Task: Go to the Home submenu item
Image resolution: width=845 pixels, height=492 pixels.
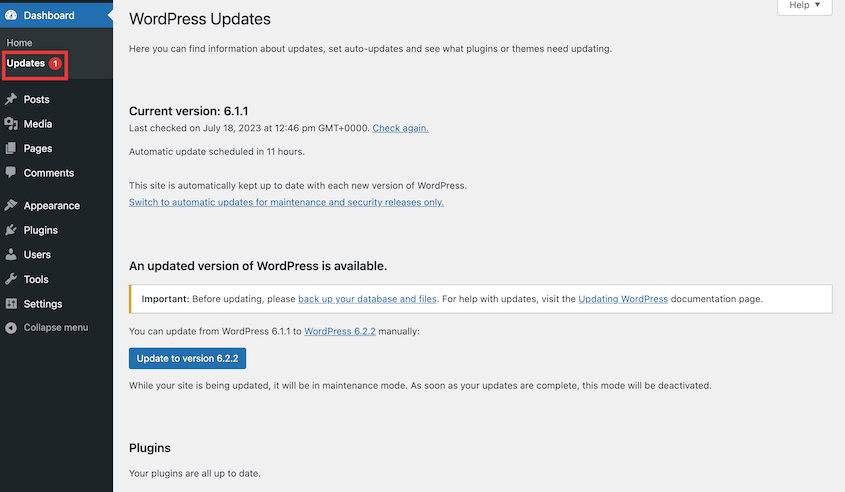Action: tap(19, 43)
